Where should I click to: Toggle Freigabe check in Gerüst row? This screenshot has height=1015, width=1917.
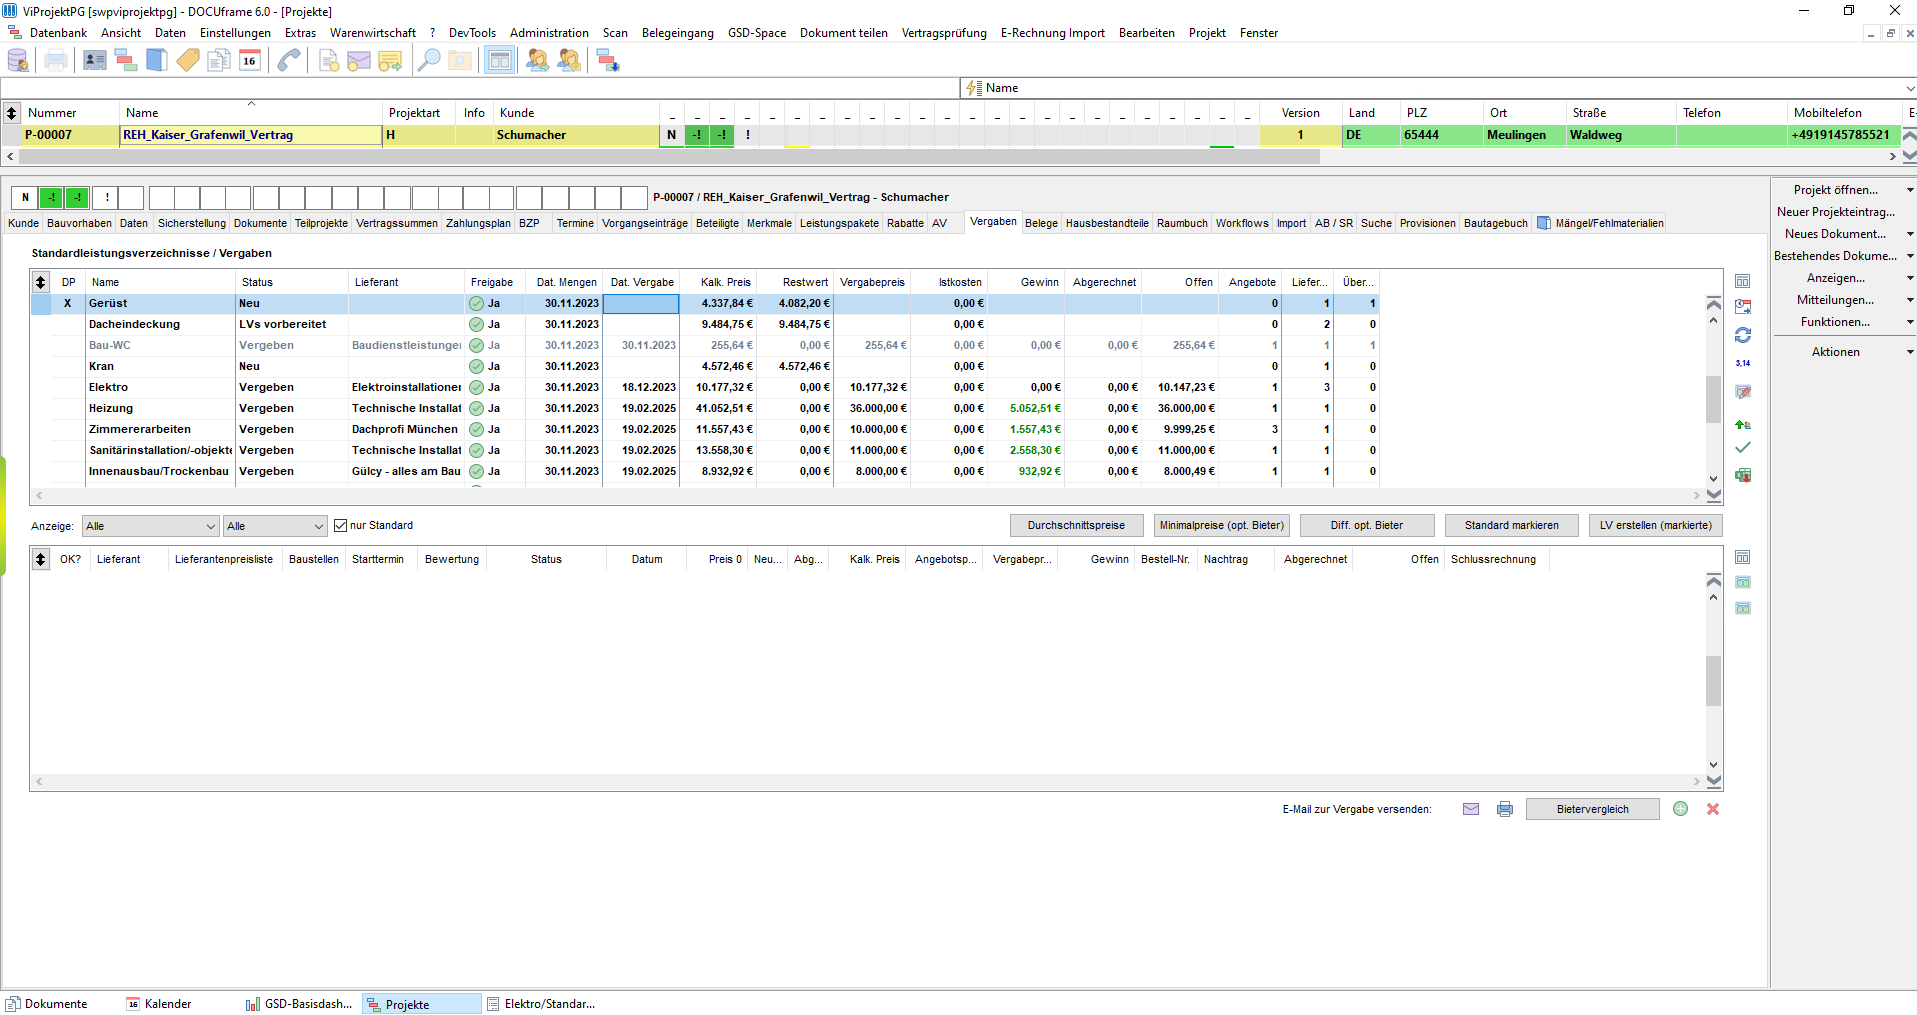coord(476,303)
